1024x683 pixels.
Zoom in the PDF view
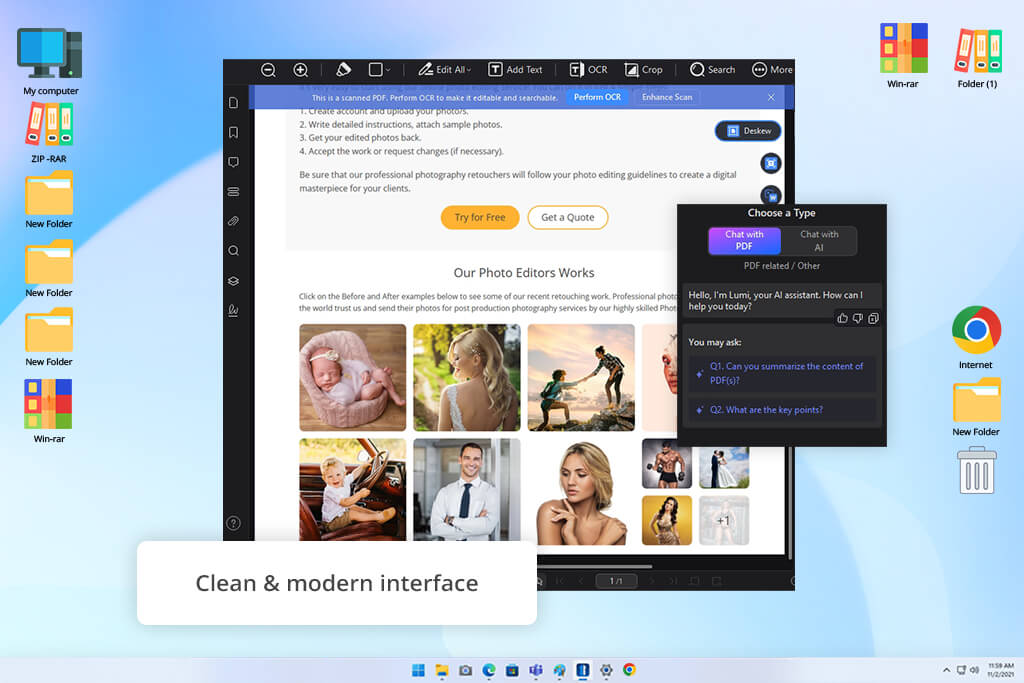(x=300, y=70)
